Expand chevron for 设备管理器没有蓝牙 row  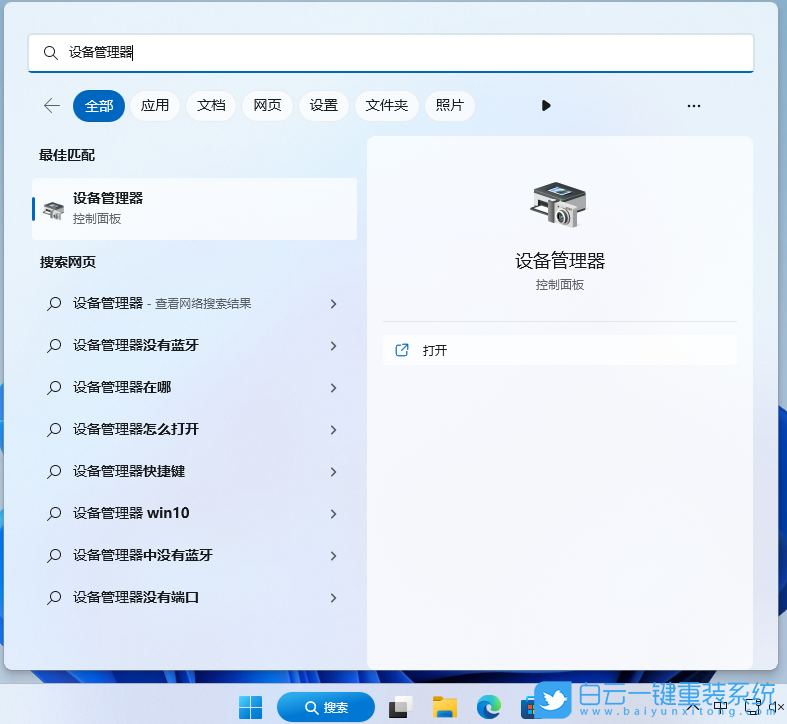coord(333,345)
